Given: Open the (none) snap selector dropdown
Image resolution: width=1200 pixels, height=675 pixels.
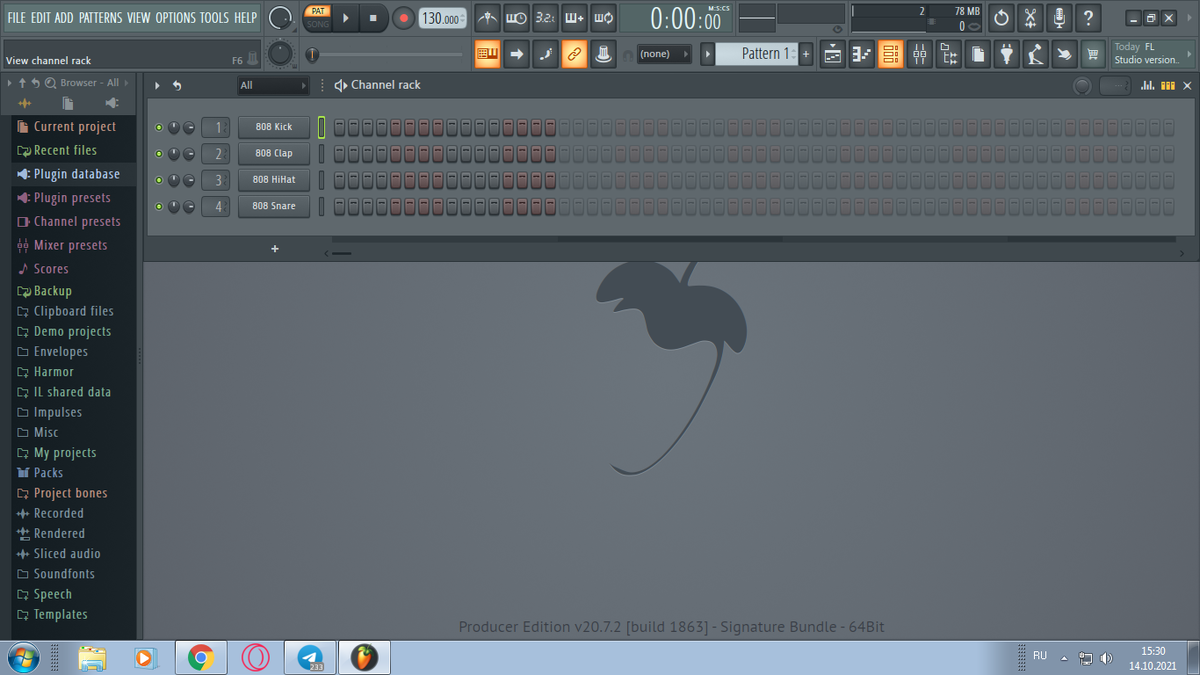Looking at the screenshot, I should click(x=664, y=54).
